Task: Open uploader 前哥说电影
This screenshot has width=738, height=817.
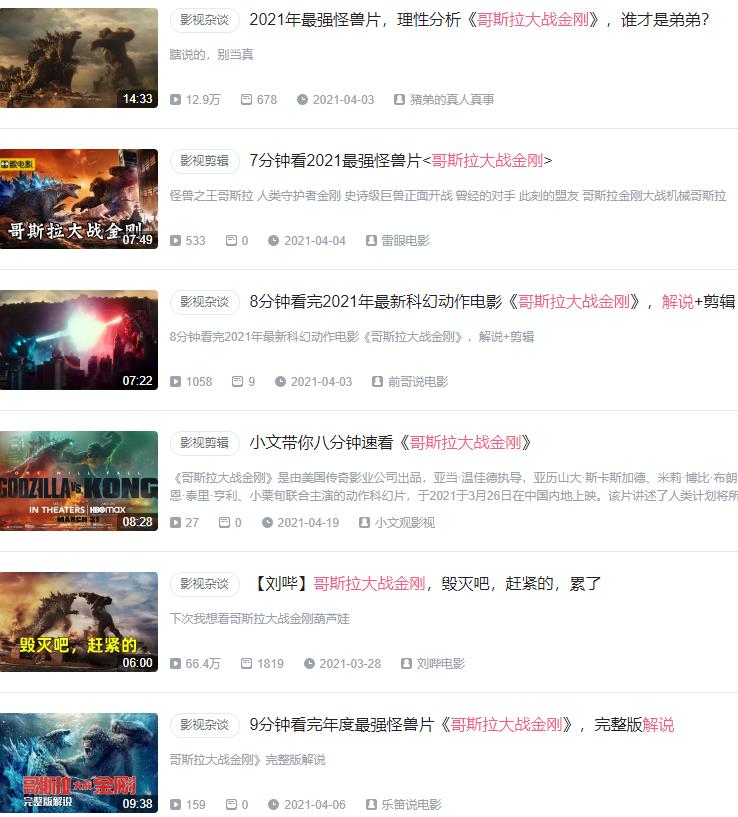Action: (x=418, y=382)
